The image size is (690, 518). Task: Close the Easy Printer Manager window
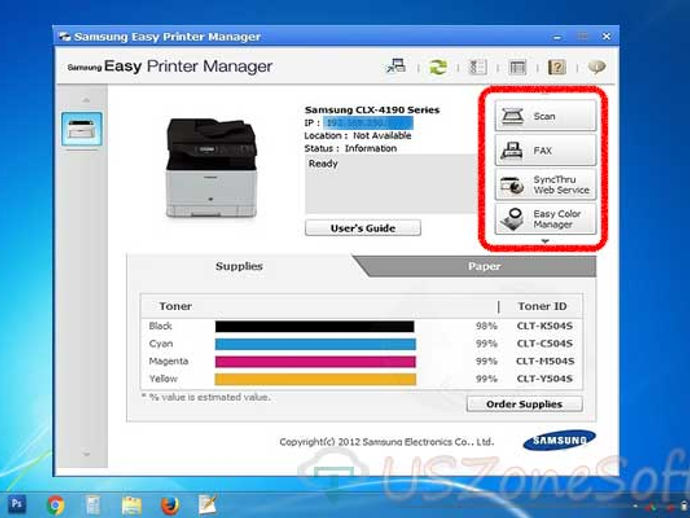(x=606, y=37)
